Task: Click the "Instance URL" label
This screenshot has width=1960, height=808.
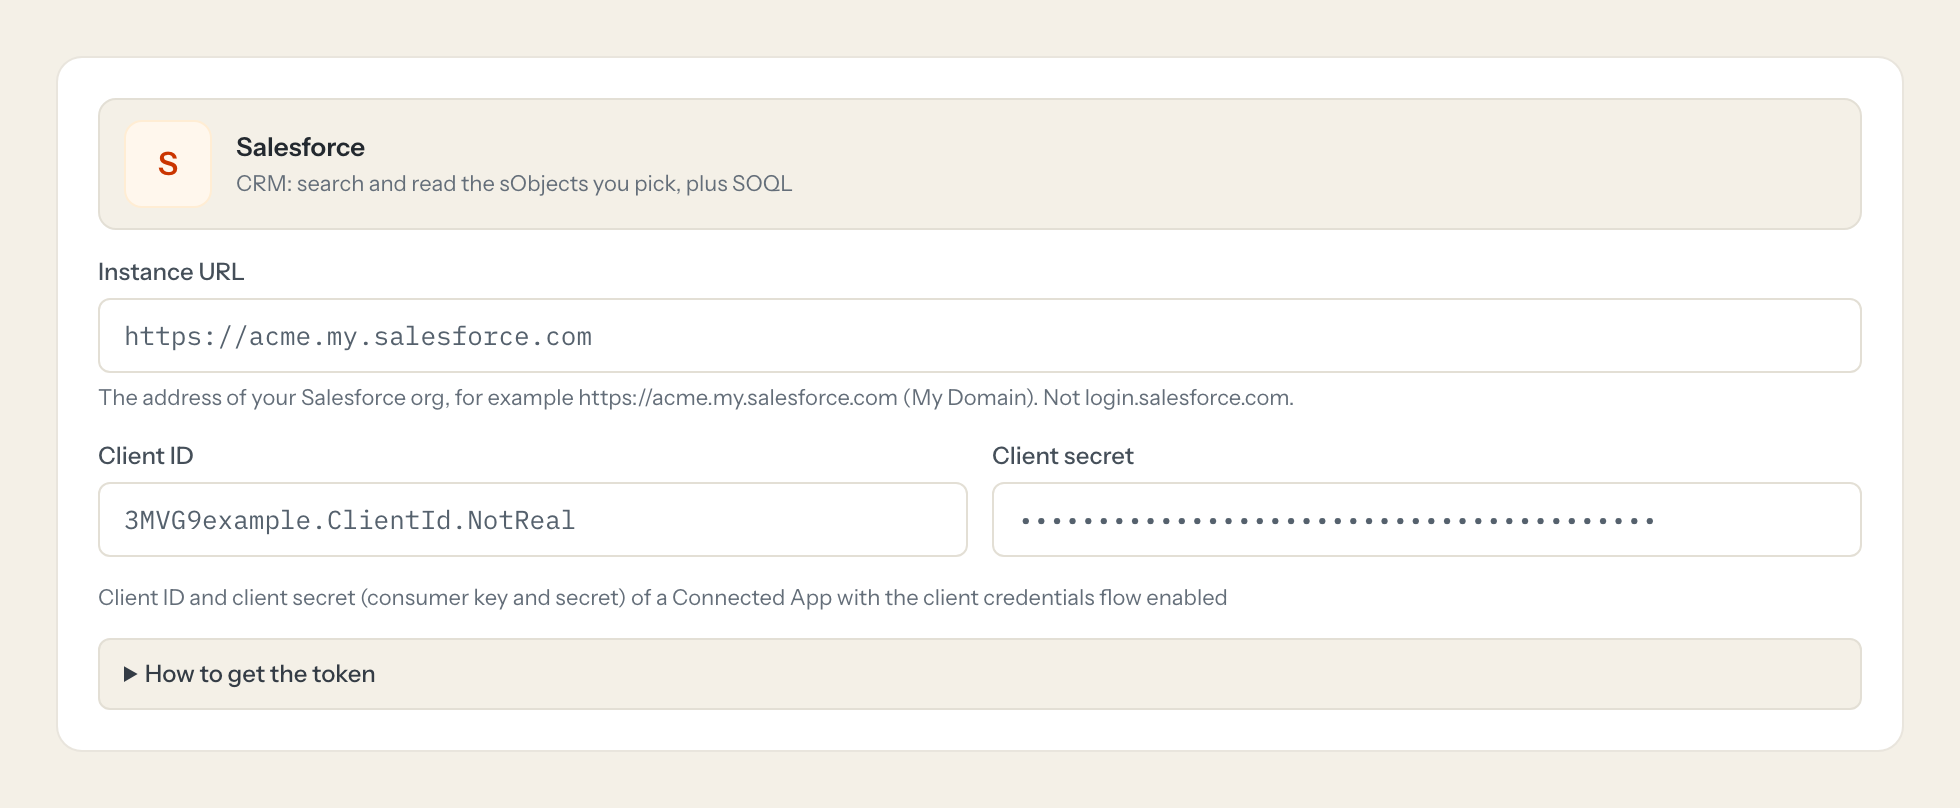Action: coord(171,272)
